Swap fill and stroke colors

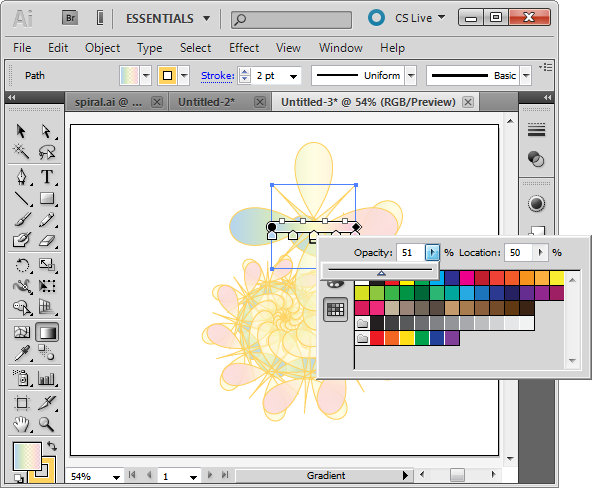[52, 446]
